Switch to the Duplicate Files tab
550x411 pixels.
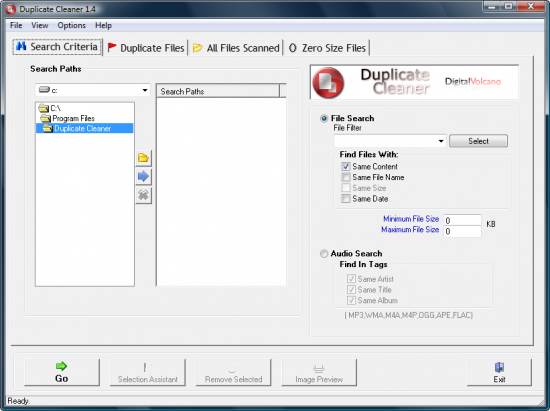(146, 48)
